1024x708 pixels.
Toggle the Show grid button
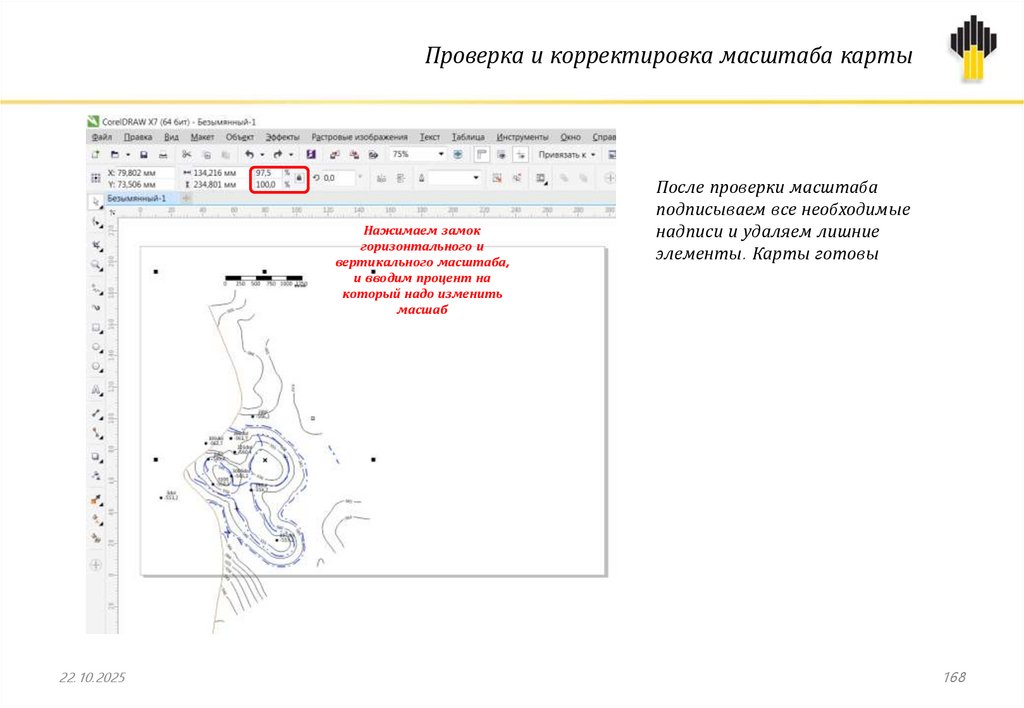pyautogui.click(x=502, y=155)
